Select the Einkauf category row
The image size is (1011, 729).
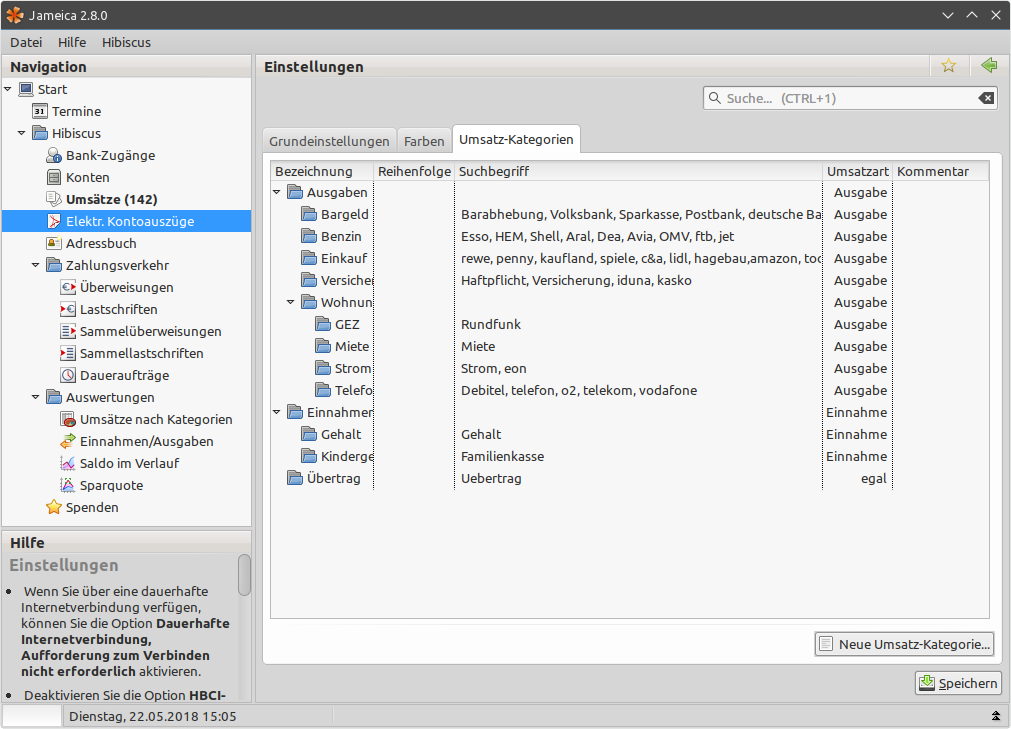pyautogui.click(x=629, y=258)
